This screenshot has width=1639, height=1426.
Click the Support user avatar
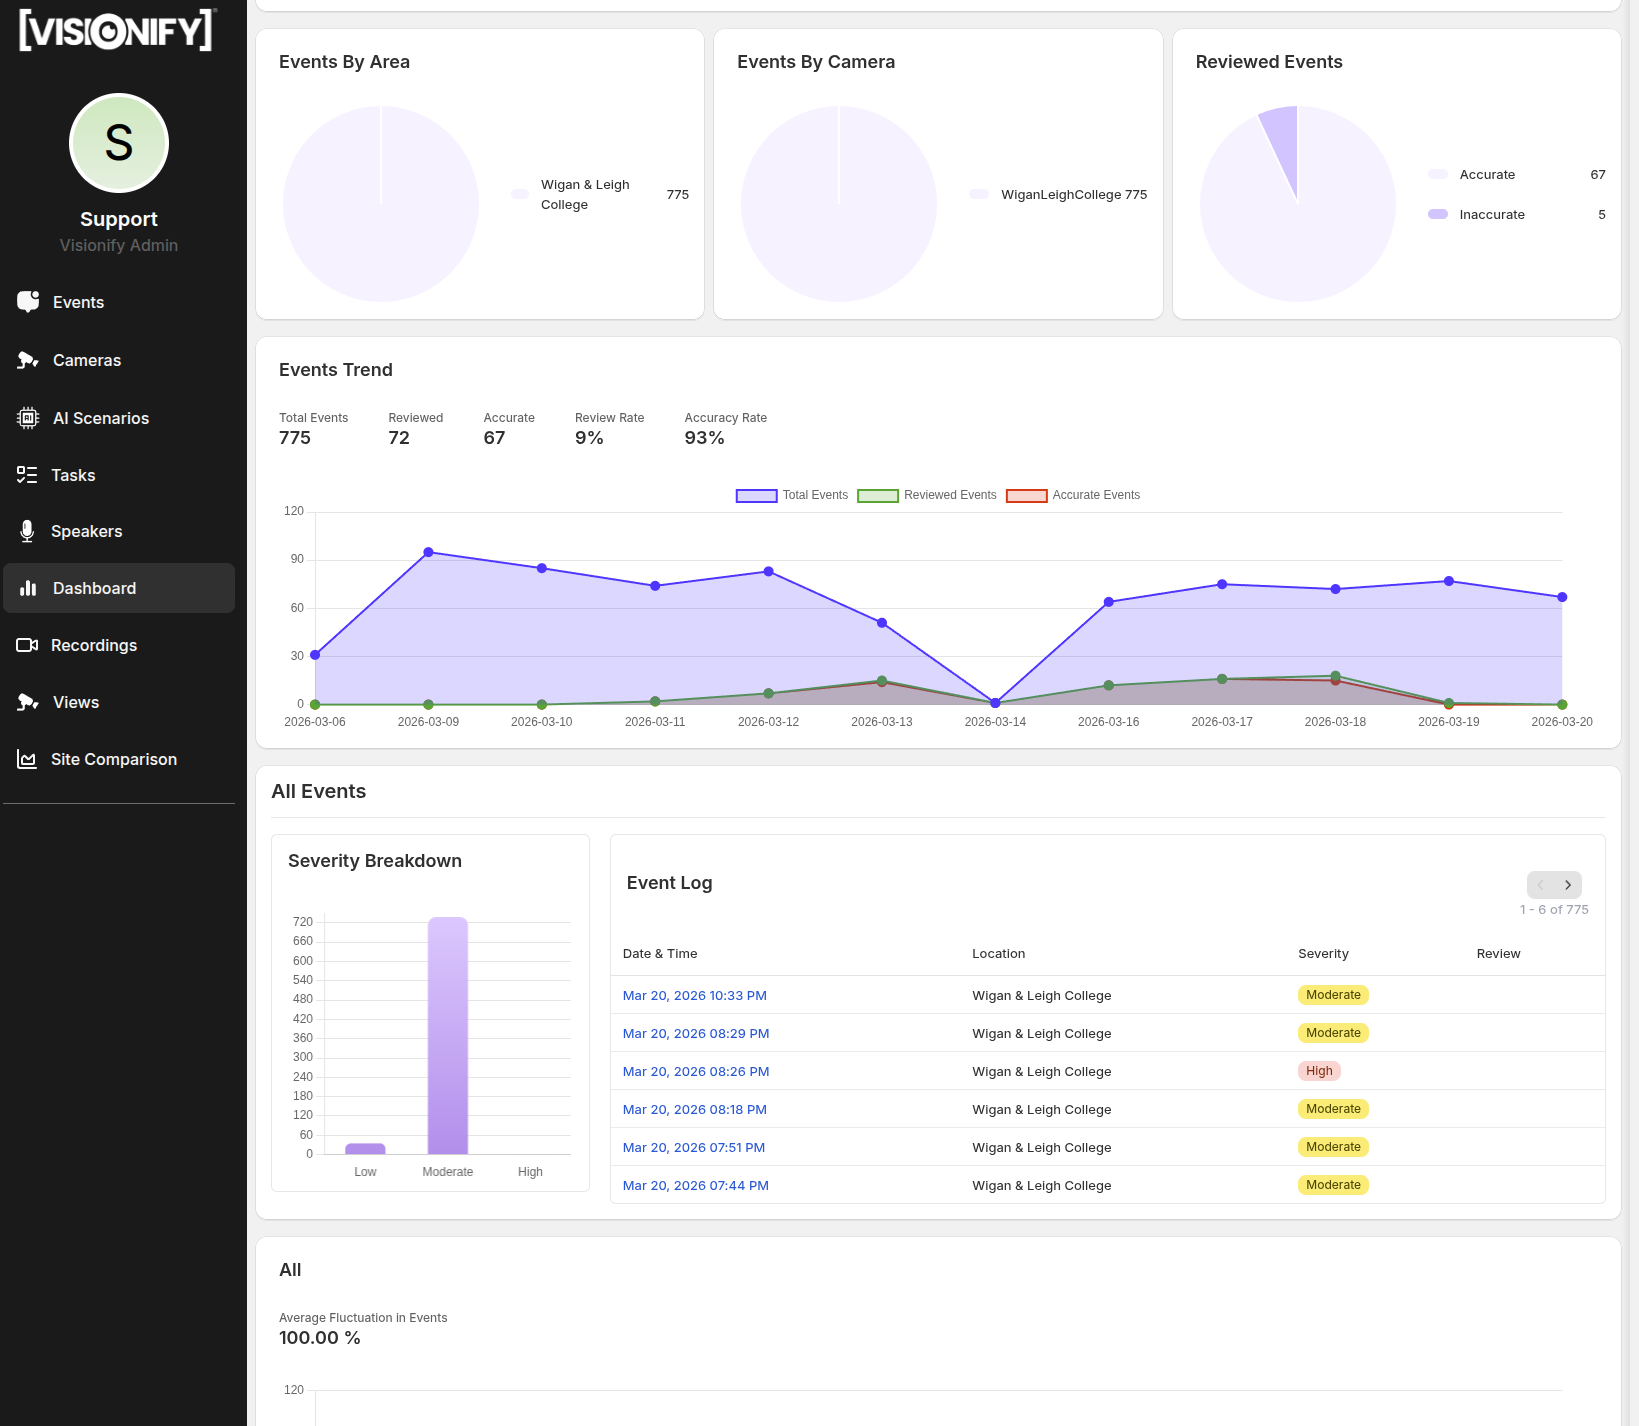[119, 143]
